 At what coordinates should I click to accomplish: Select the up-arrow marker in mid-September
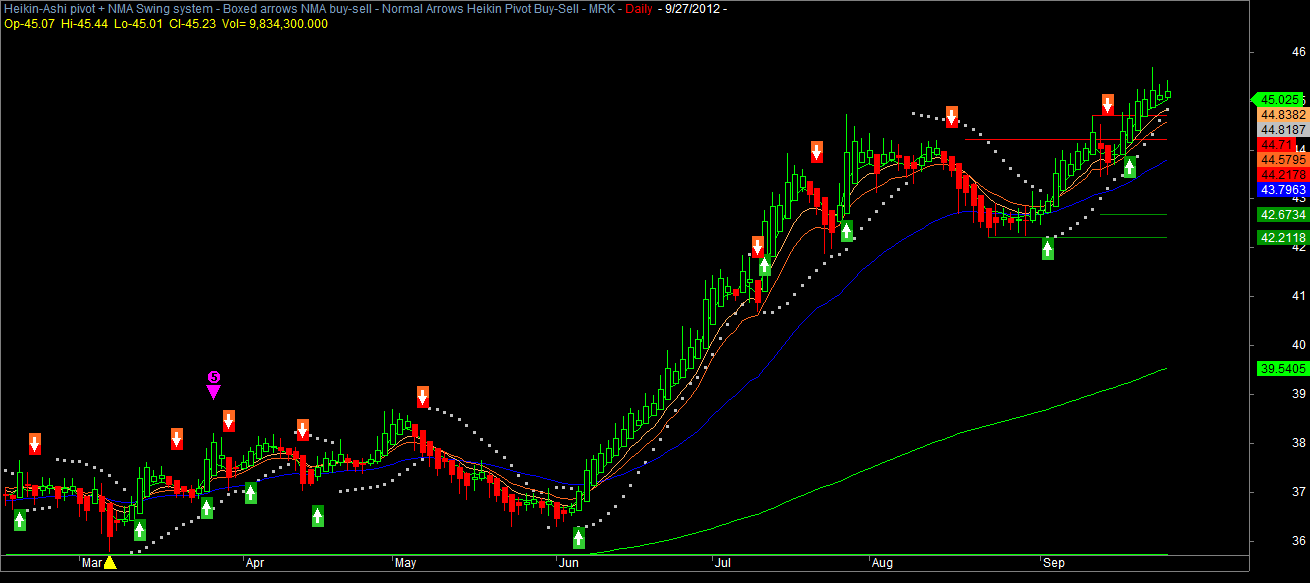pyautogui.click(x=1130, y=166)
